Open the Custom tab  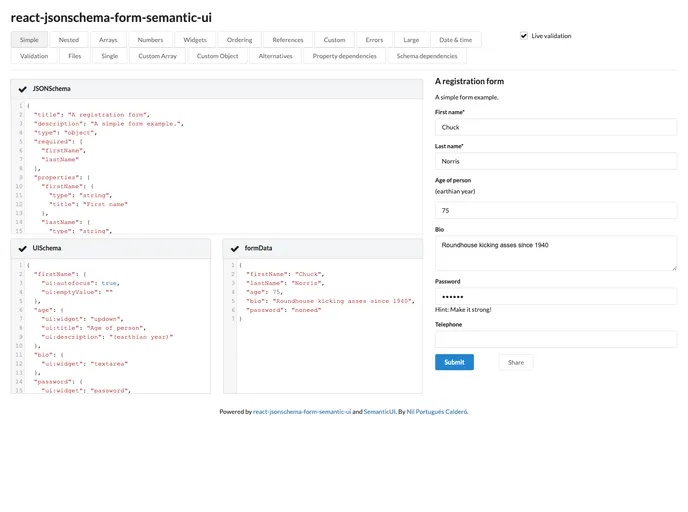(x=334, y=40)
